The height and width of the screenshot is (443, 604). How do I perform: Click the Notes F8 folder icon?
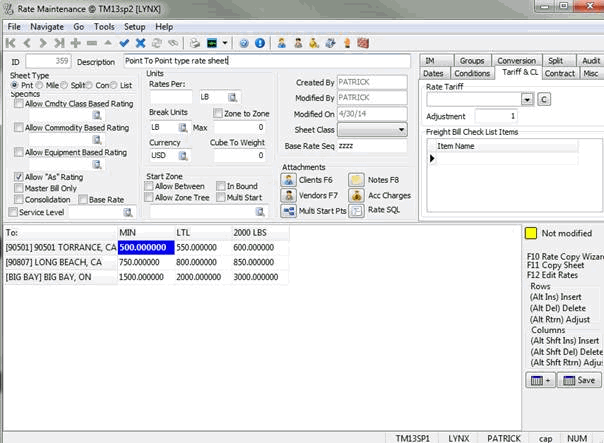[x=356, y=180]
